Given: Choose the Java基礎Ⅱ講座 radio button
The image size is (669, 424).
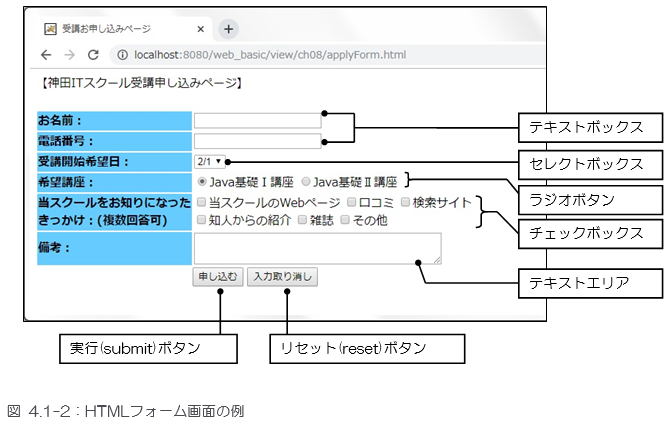Looking at the screenshot, I should point(306,182).
